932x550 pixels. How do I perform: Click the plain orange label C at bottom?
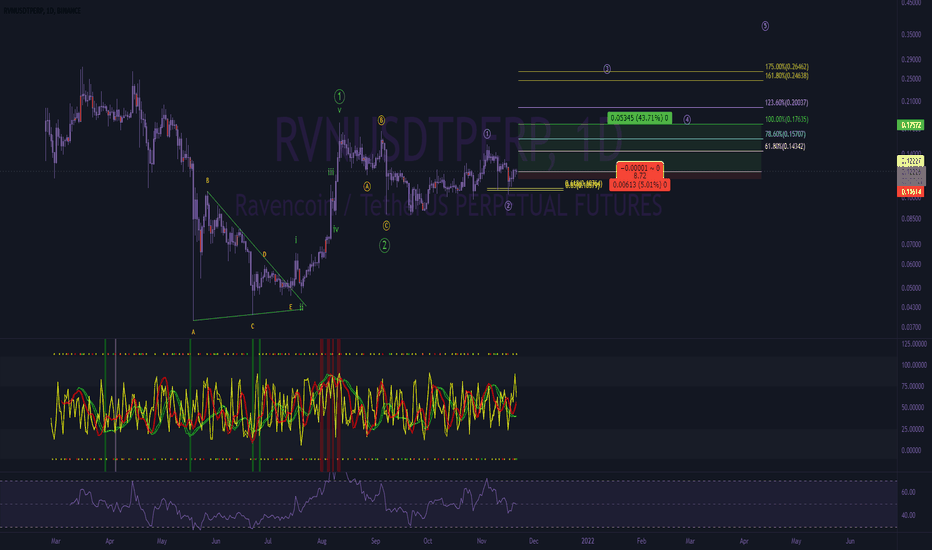(x=253, y=326)
